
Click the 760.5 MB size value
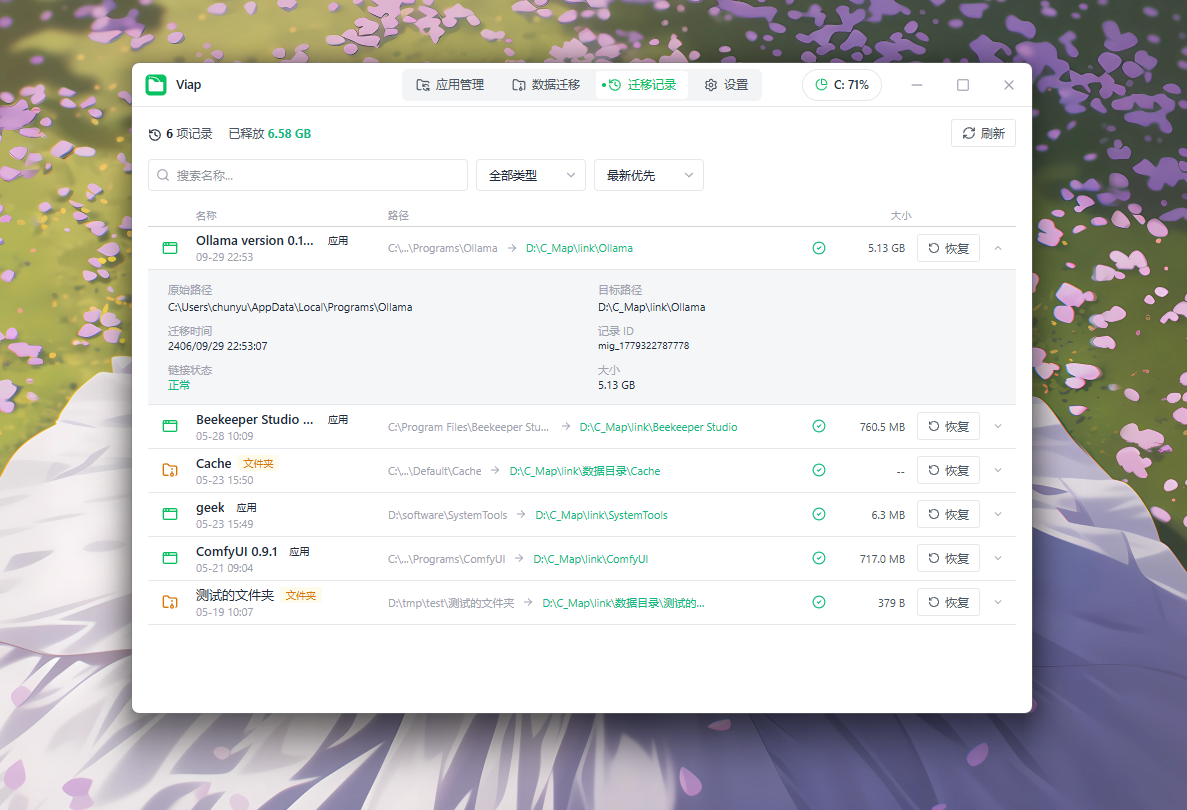click(882, 427)
